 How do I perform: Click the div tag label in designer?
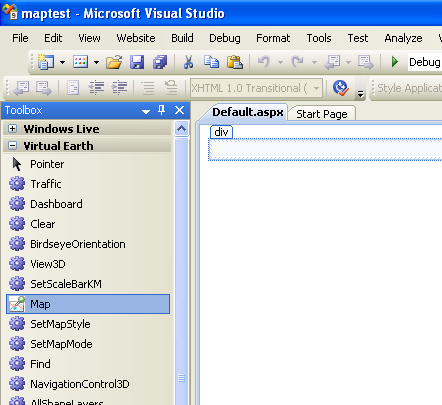pyautogui.click(x=221, y=132)
